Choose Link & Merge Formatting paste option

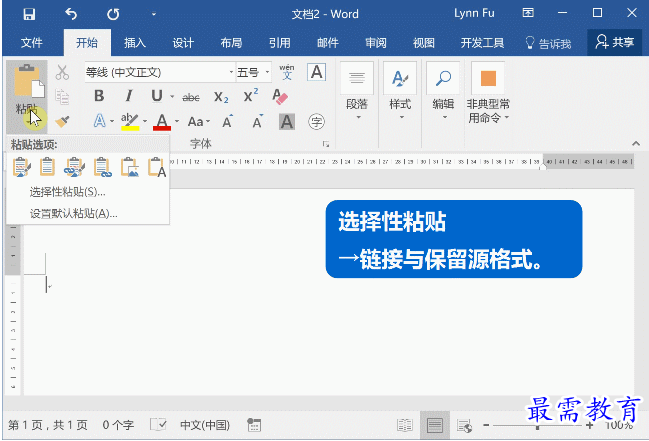(103, 167)
